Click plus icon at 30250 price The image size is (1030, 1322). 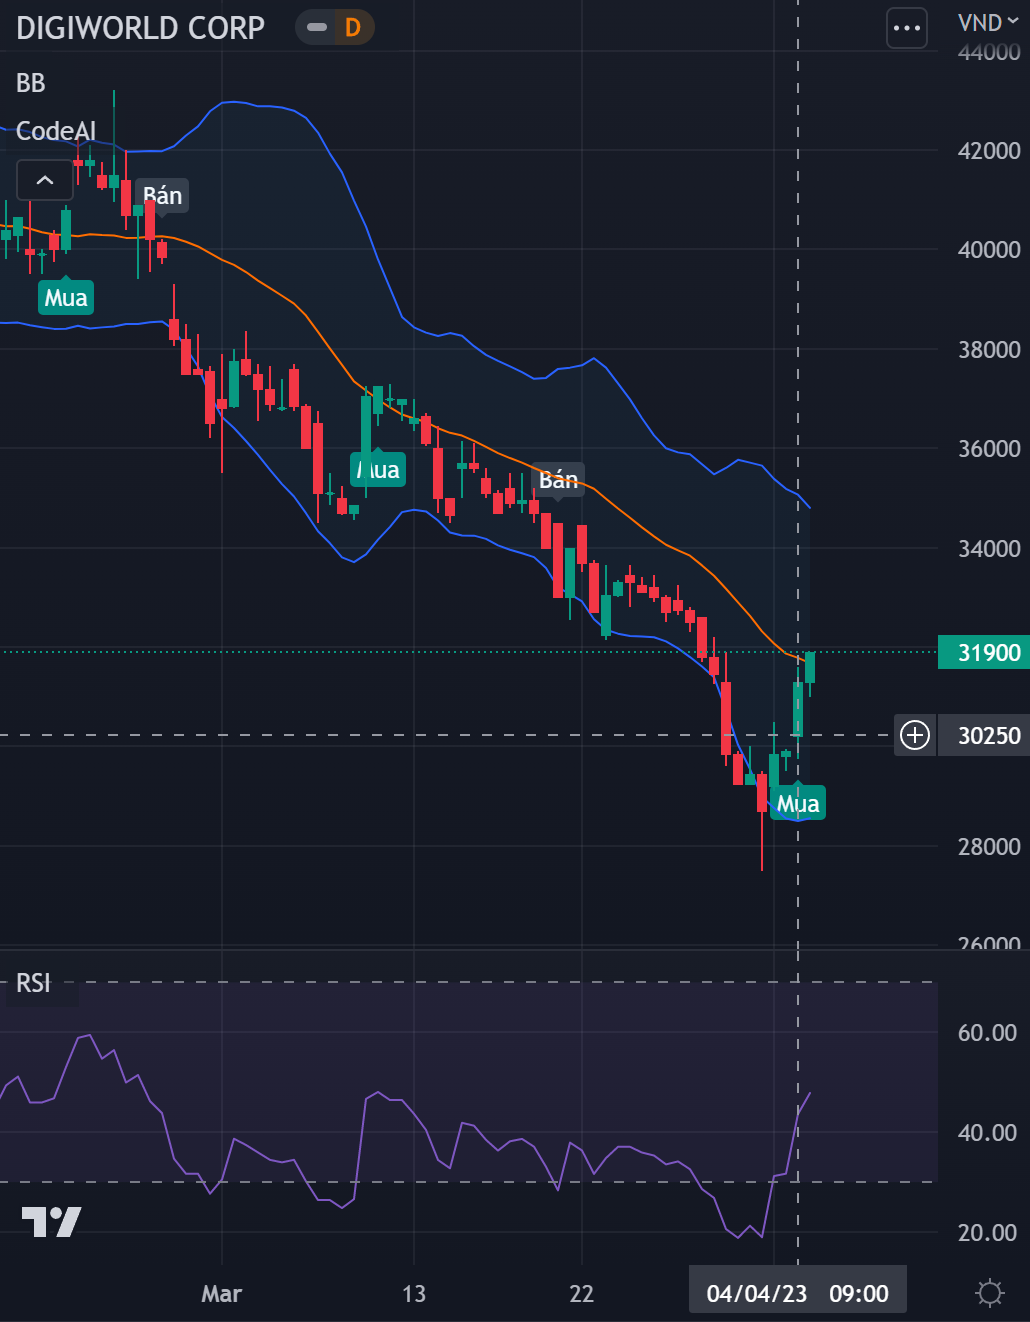[915, 735]
